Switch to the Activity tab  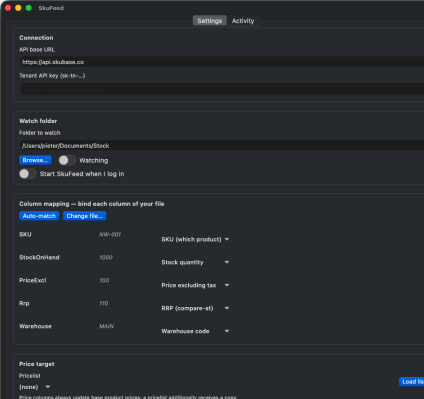tap(243, 21)
